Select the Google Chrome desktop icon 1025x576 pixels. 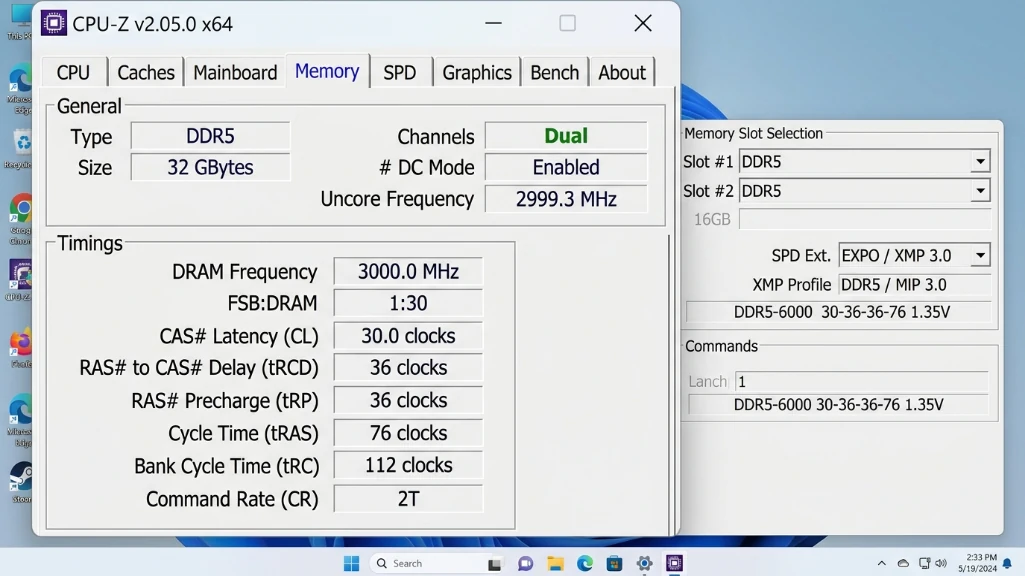point(21,220)
